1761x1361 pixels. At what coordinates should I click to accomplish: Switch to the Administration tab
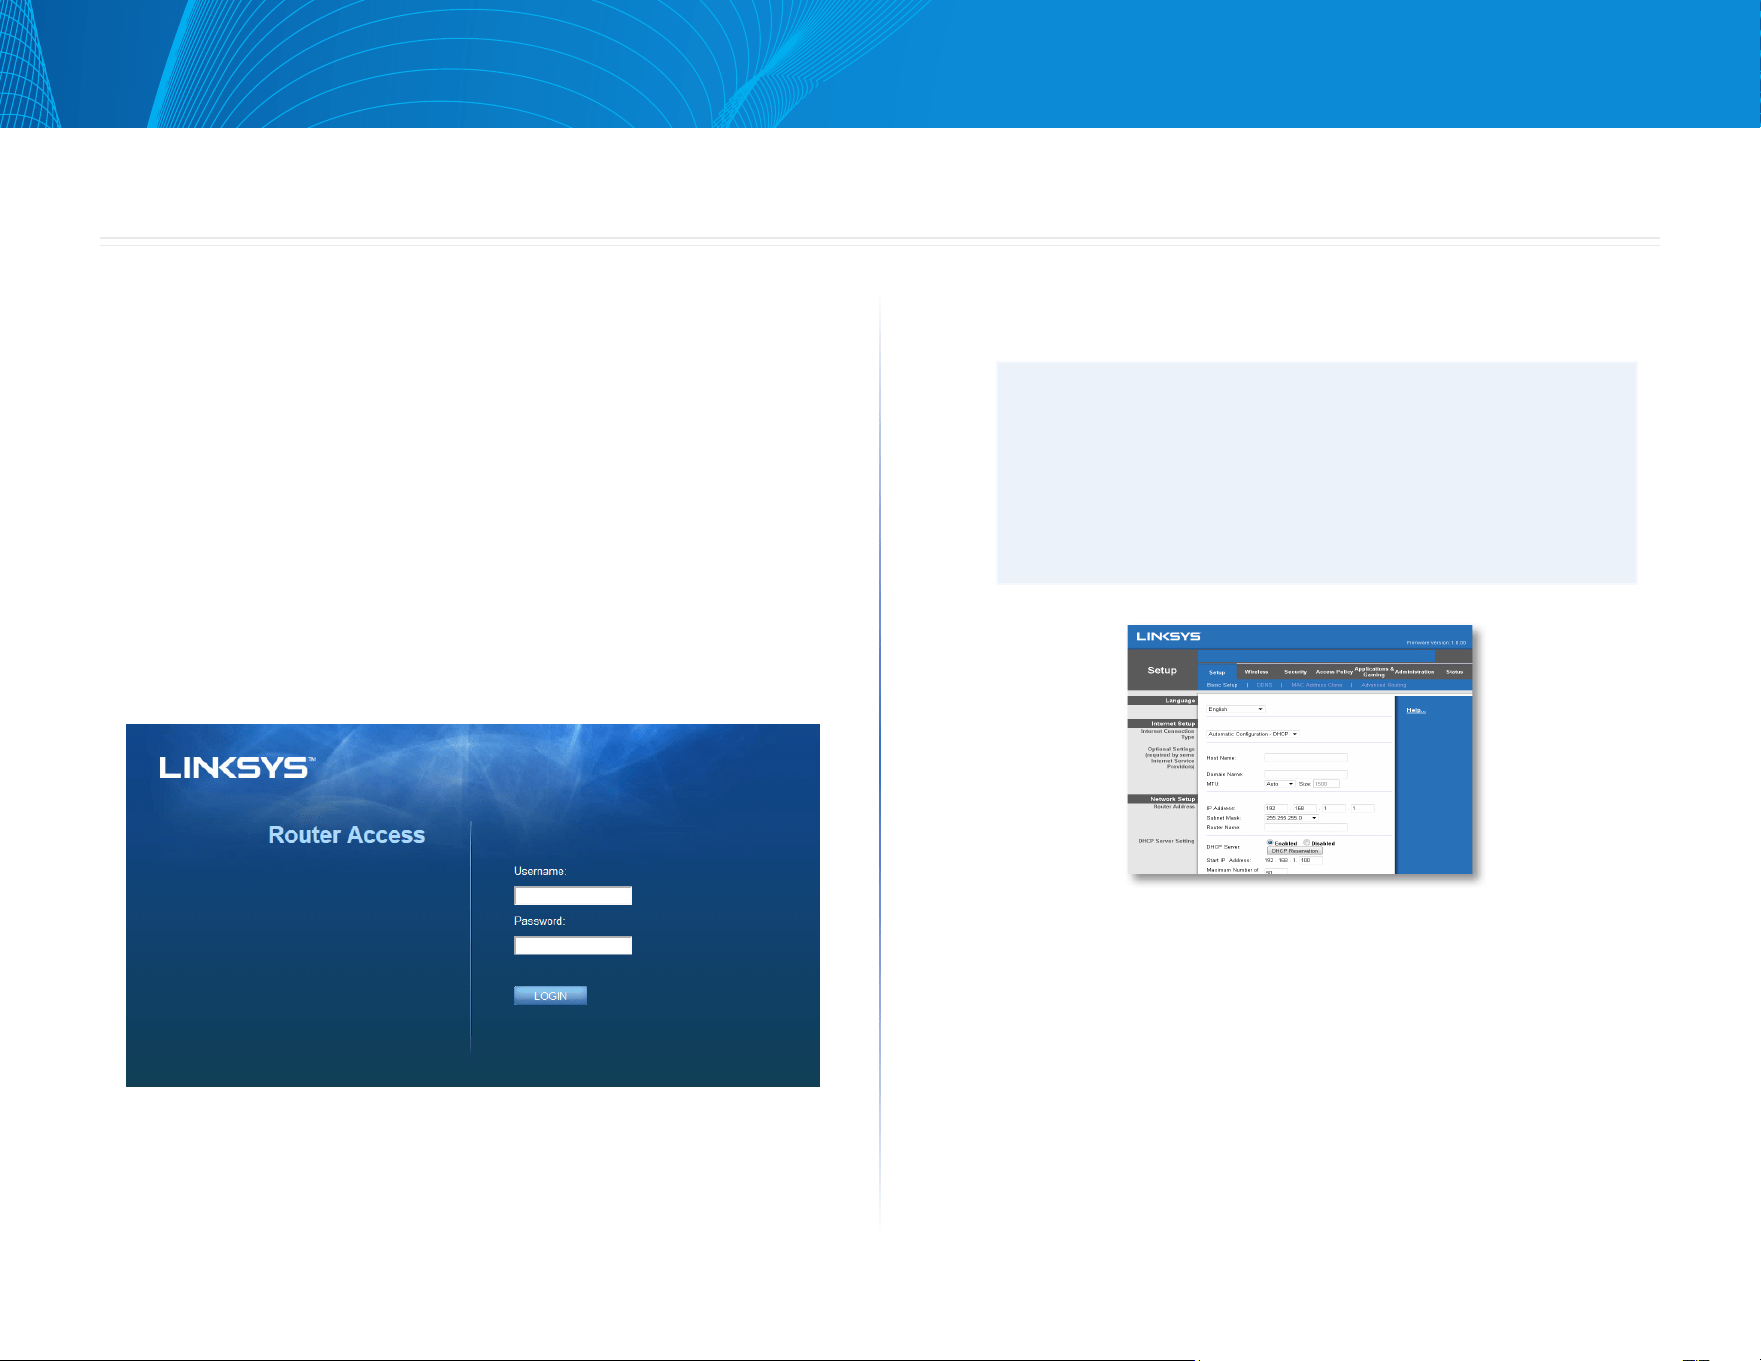[1414, 672]
